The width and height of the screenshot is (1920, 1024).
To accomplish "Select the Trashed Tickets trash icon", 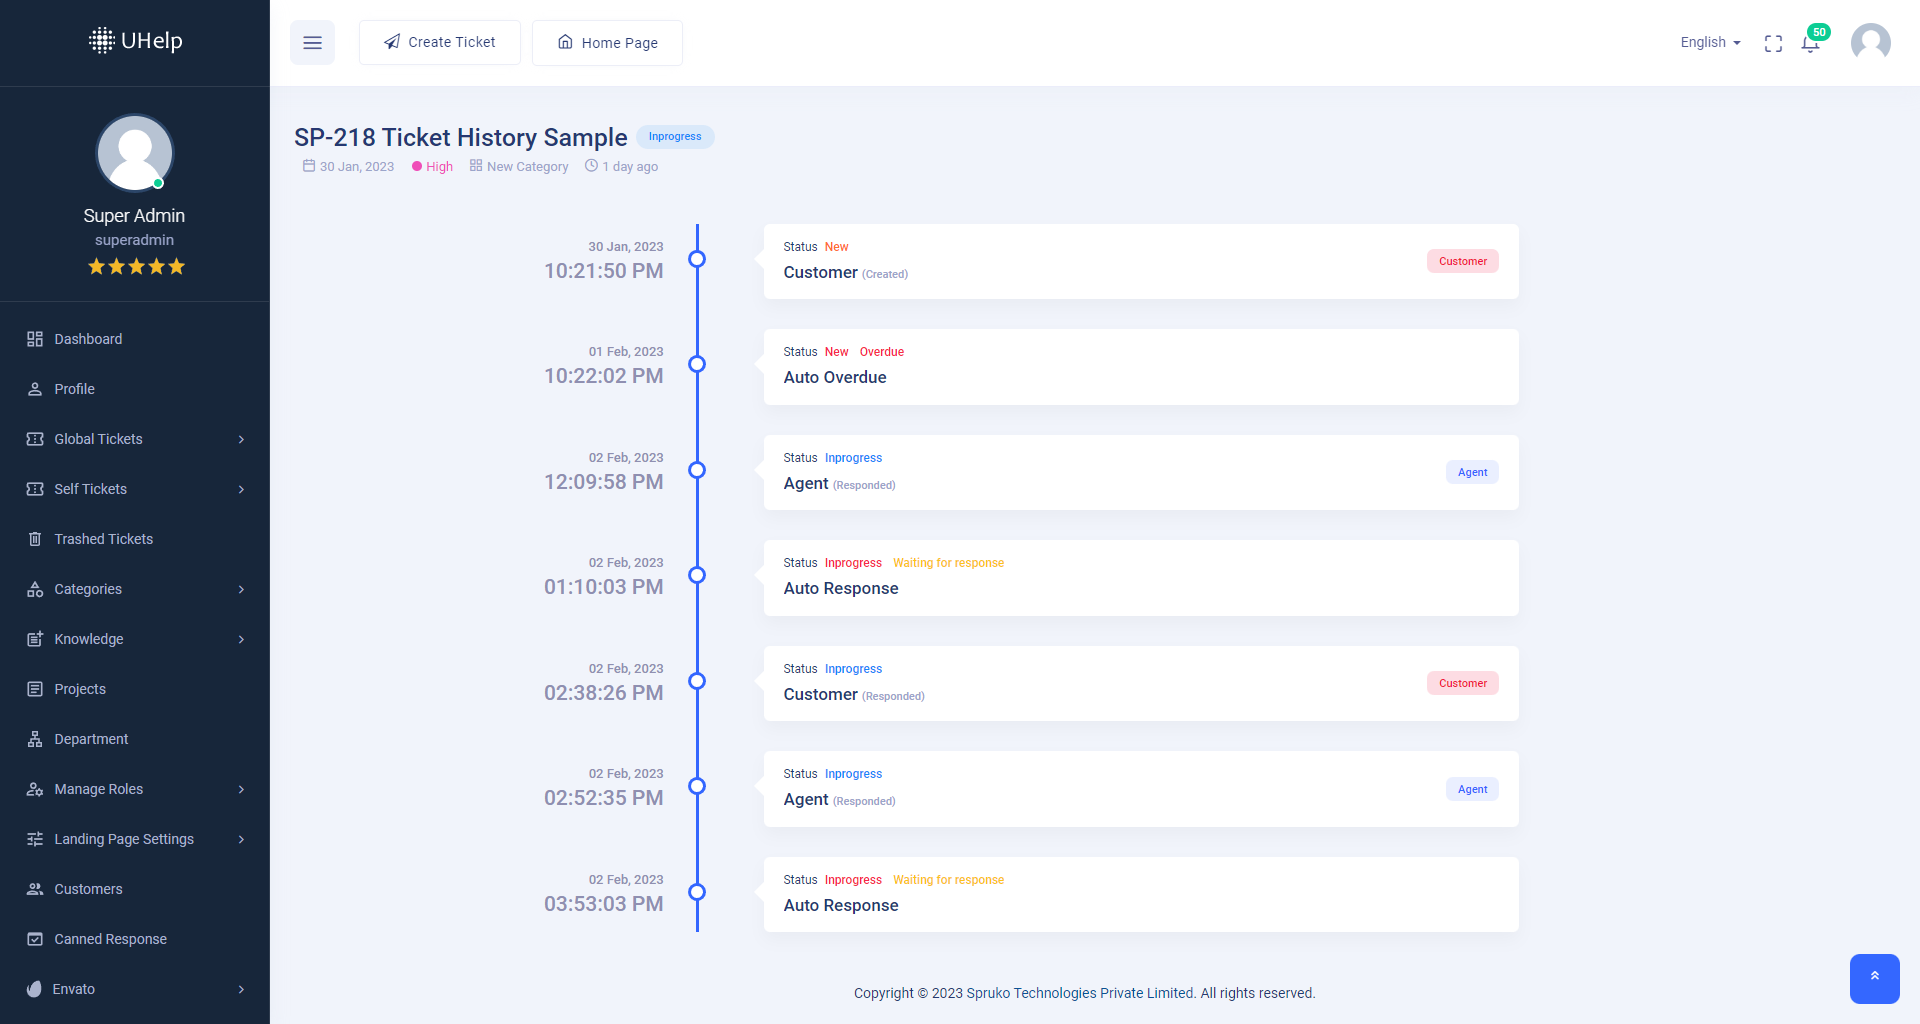I will point(35,539).
